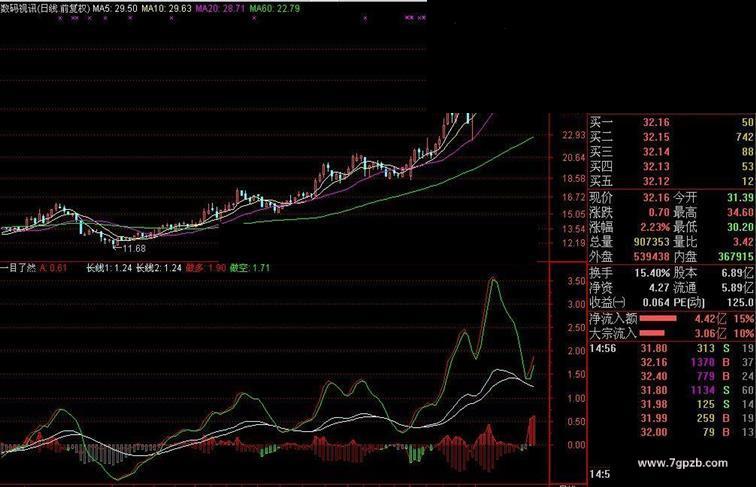Click the 22.93 price axis label
The image size is (756, 487).
pos(573,135)
